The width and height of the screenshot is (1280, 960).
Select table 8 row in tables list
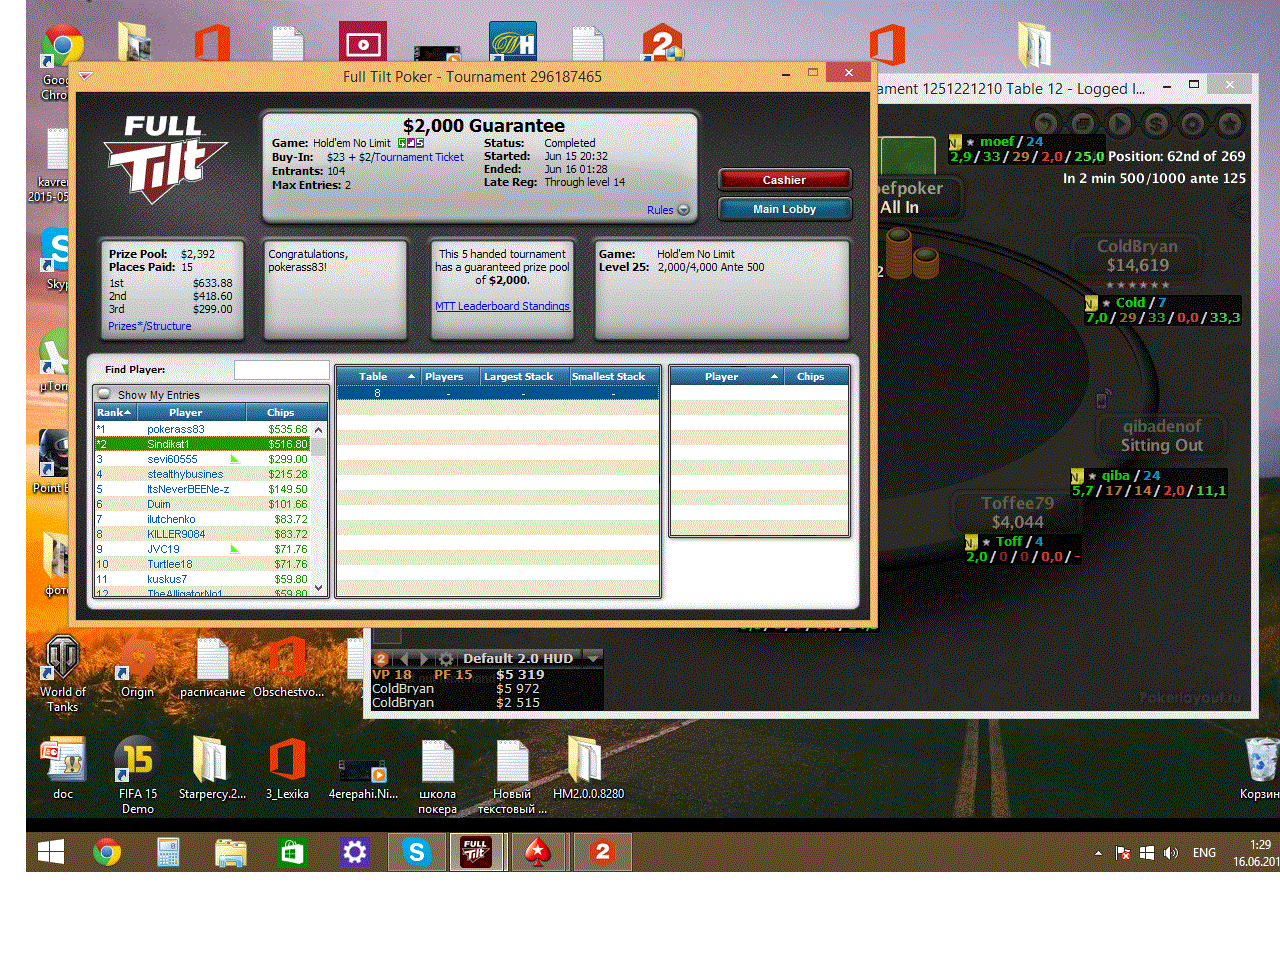(497, 393)
